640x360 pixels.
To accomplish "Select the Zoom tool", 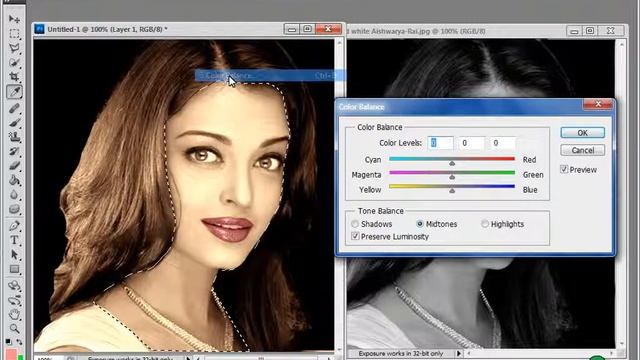I will 14,329.
